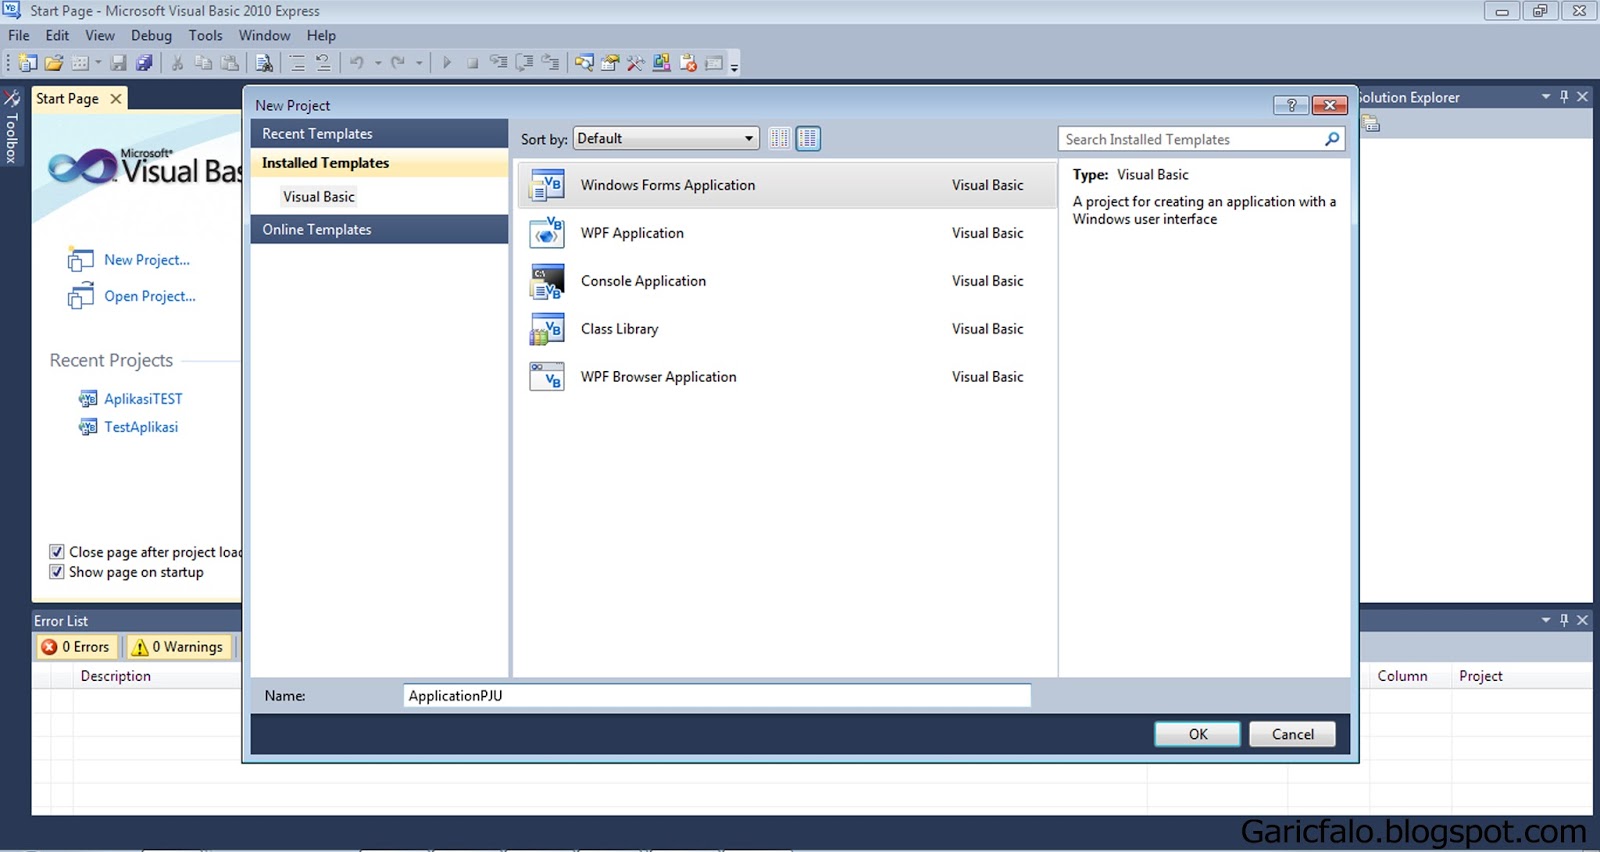The width and height of the screenshot is (1600, 852).
Task: Expand the collapsed Toolbox side tab
Action: [12, 127]
